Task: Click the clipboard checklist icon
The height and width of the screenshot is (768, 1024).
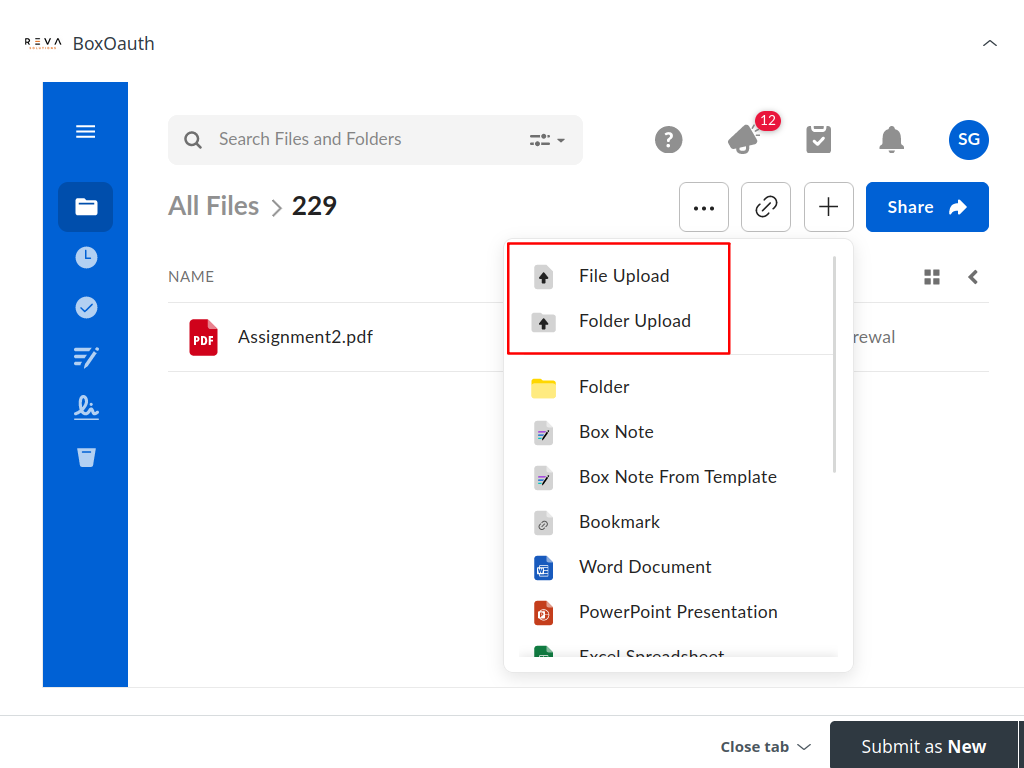Action: coord(818,140)
